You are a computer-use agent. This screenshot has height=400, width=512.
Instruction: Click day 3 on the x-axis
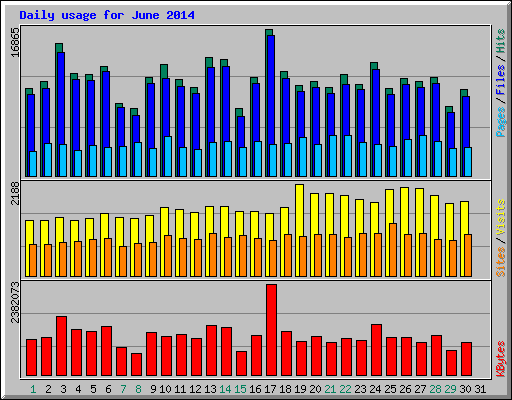(x=63, y=389)
